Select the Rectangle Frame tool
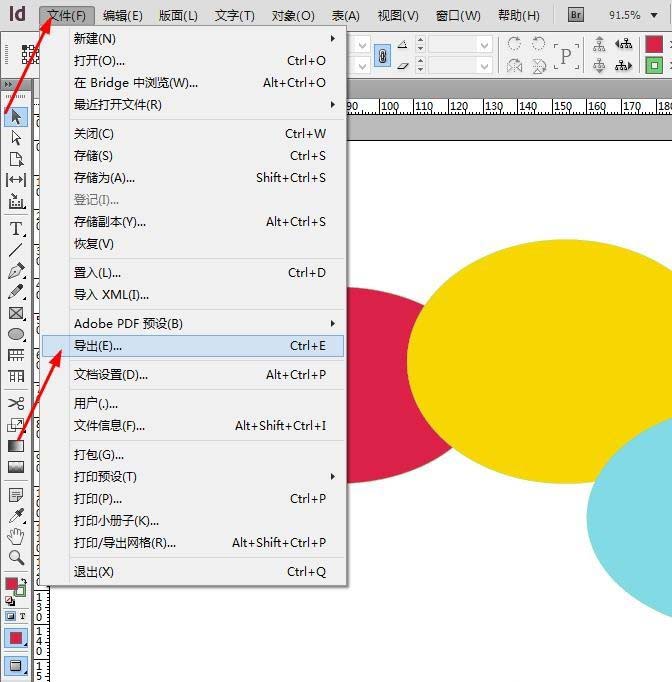Viewport: 672px width, 682px height. [16, 313]
